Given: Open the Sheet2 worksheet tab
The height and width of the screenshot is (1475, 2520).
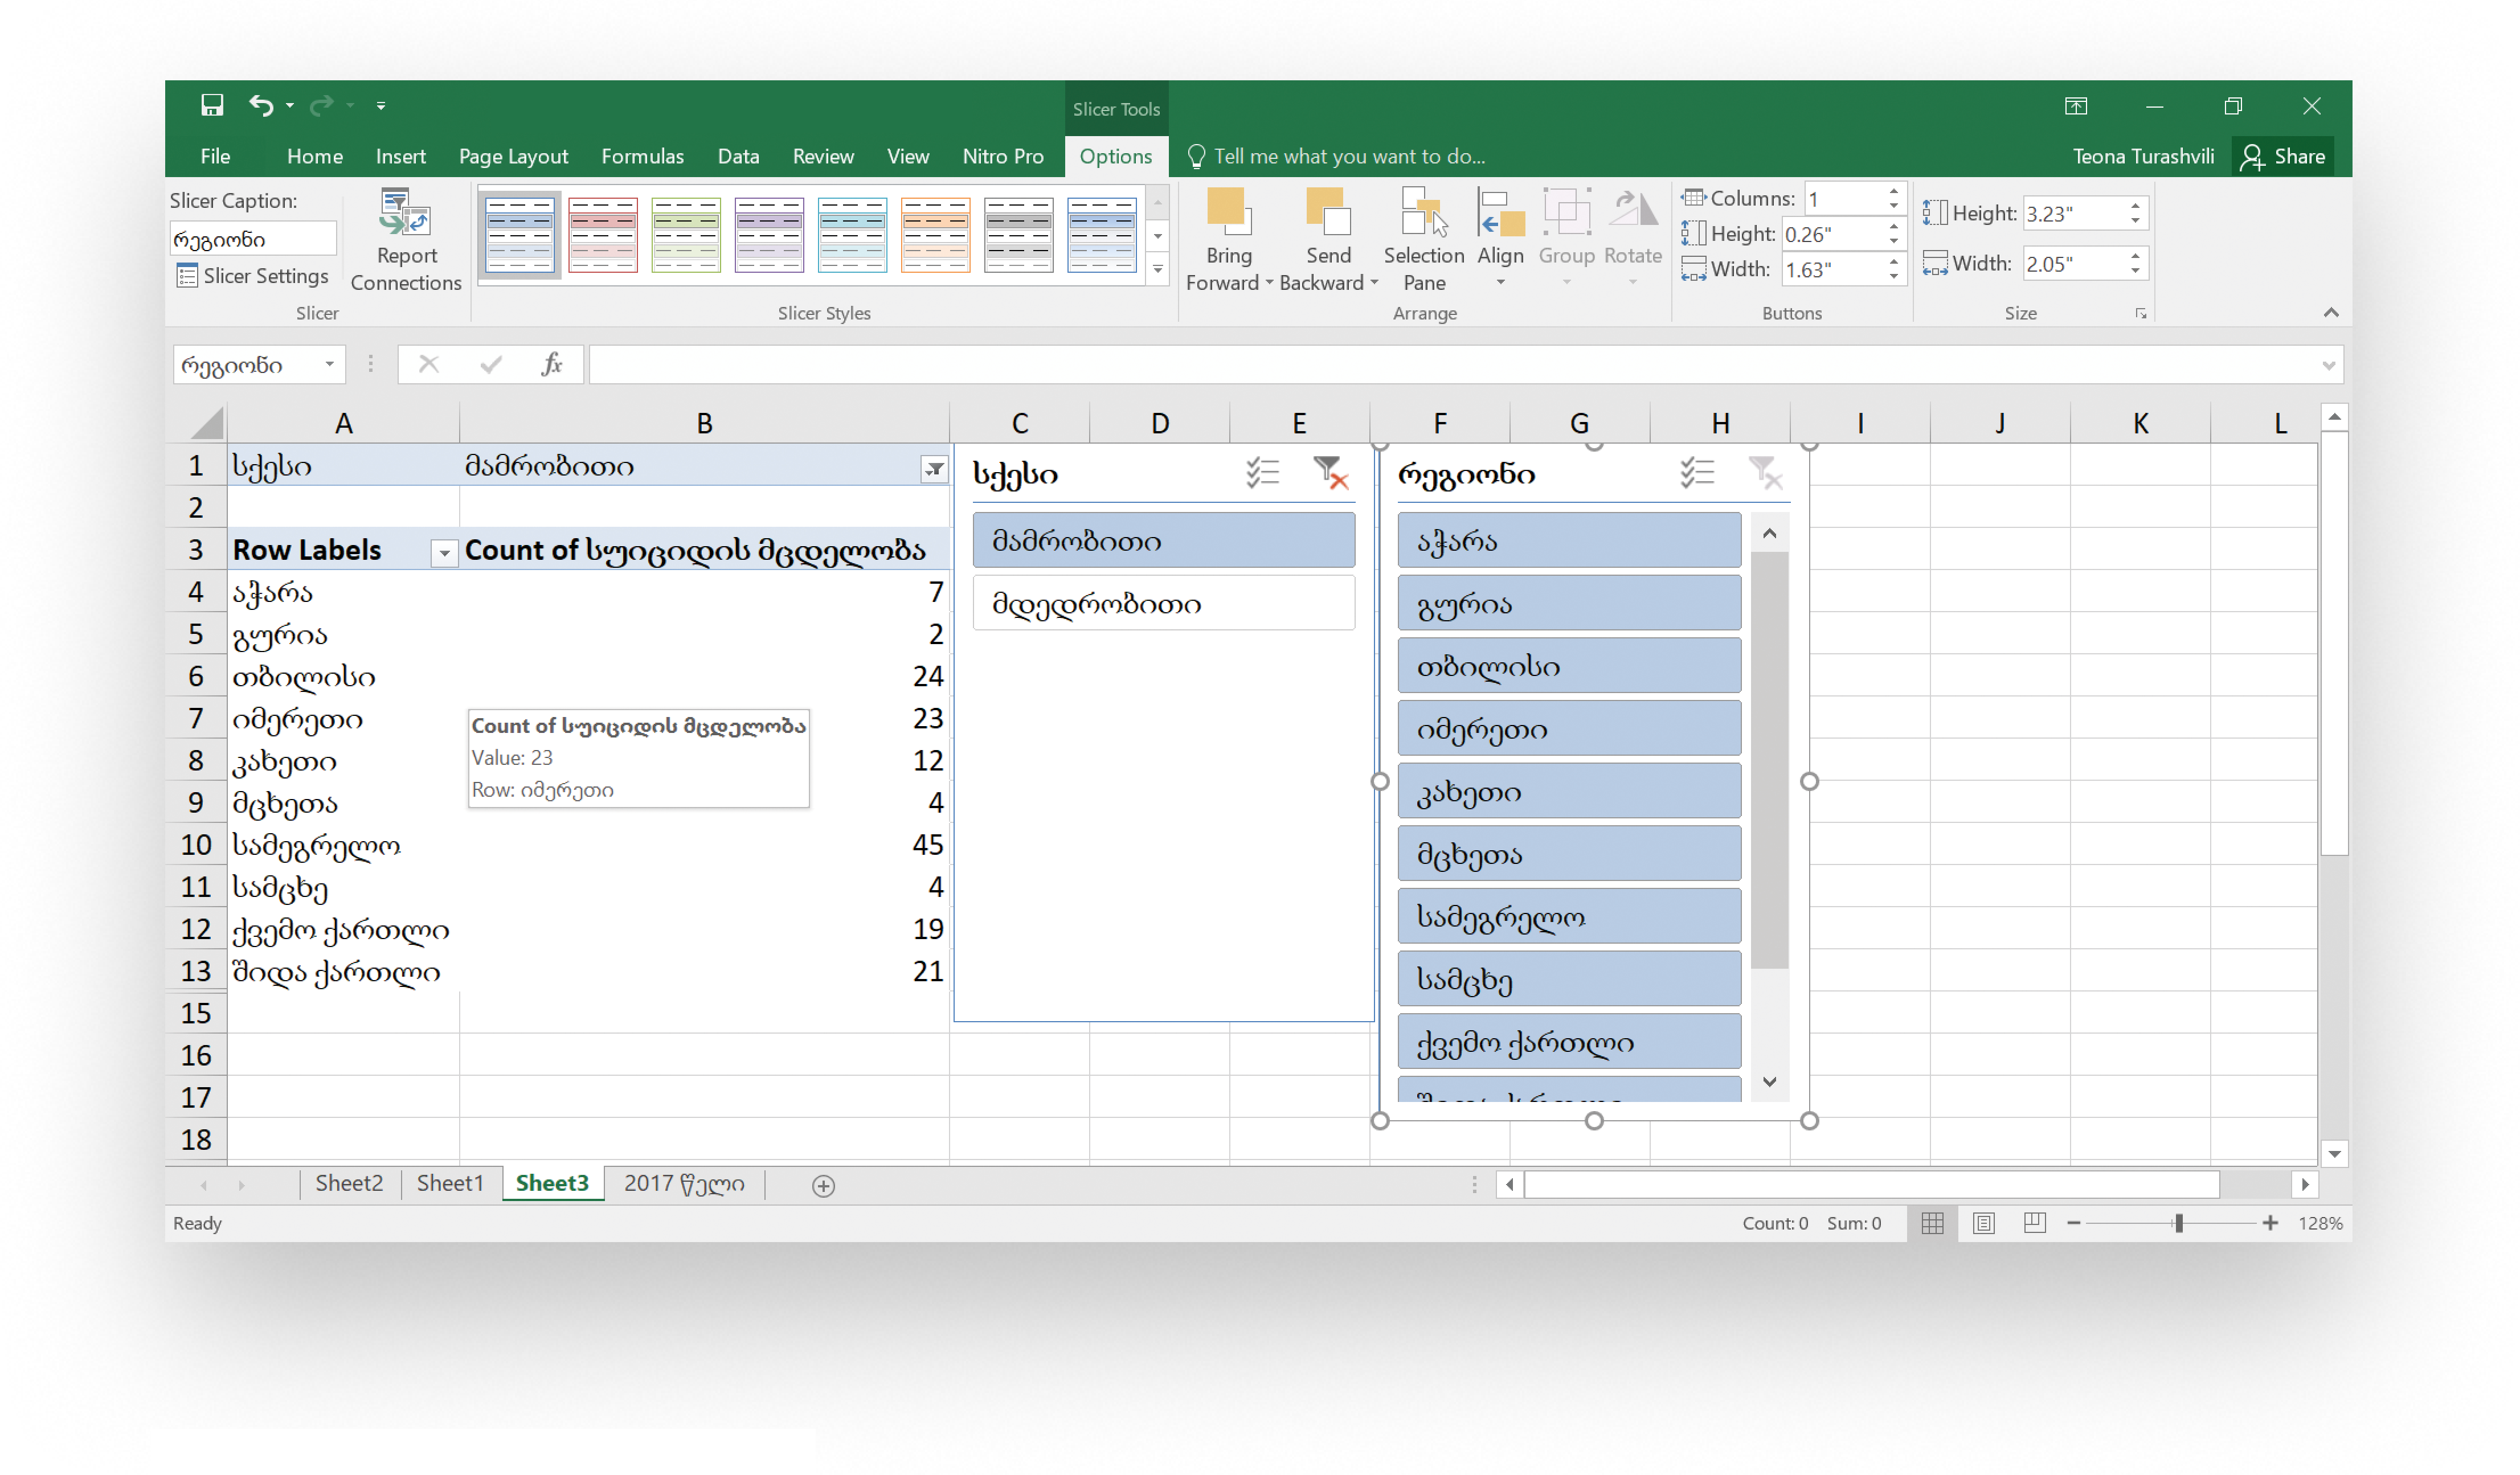Looking at the screenshot, I should click(x=349, y=1183).
